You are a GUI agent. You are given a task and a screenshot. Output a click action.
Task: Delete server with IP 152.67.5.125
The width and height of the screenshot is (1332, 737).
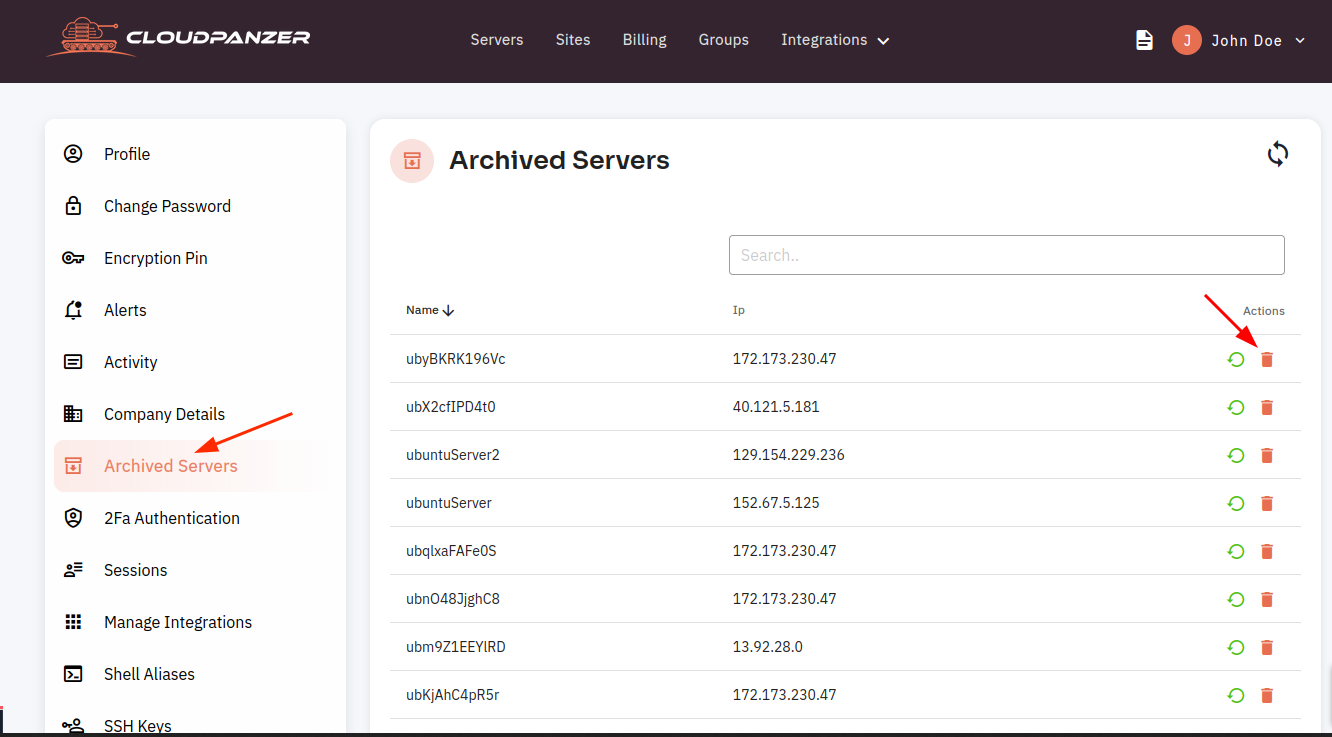pyautogui.click(x=1267, y=503)
